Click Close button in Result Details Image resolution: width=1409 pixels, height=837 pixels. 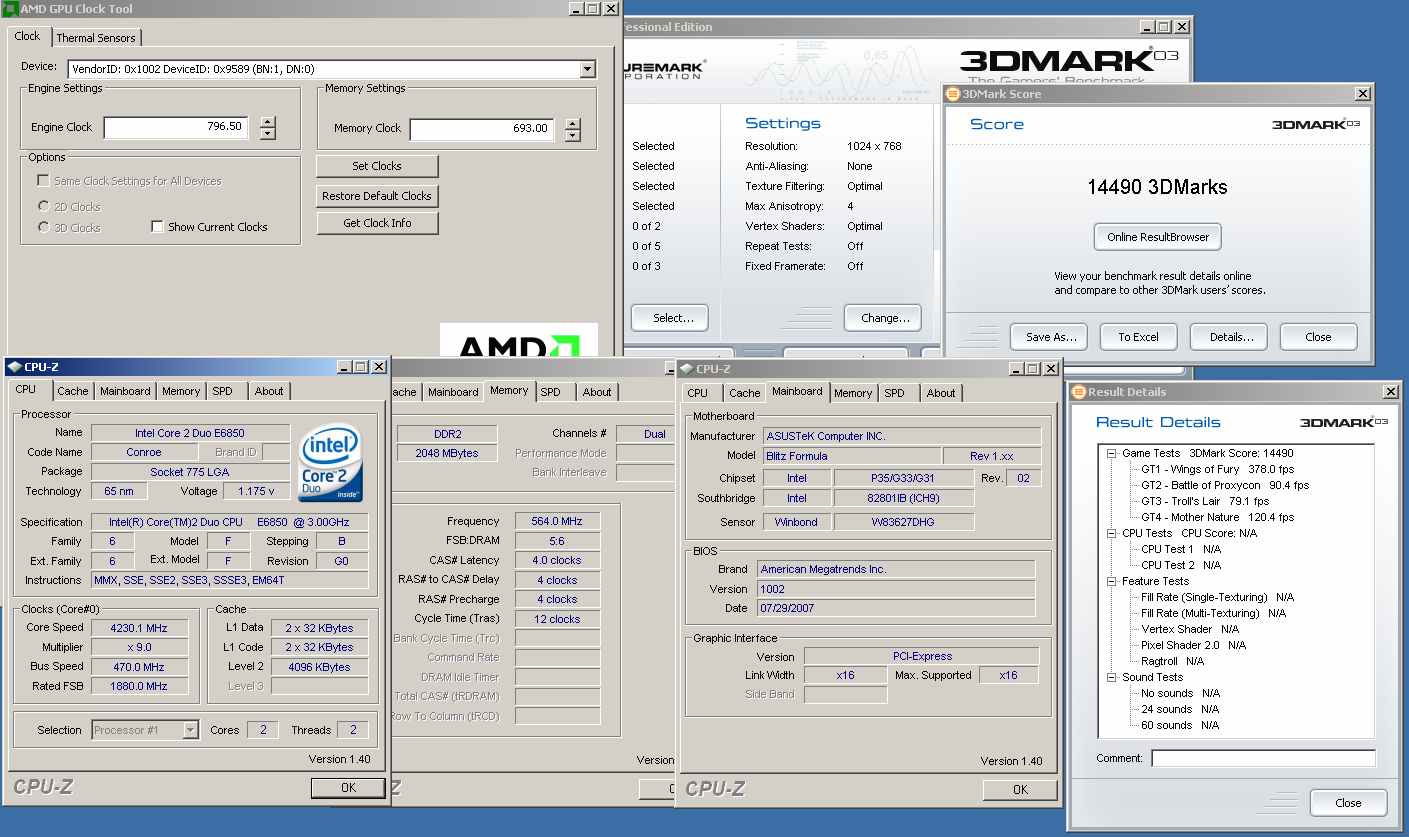point(1348,803)
